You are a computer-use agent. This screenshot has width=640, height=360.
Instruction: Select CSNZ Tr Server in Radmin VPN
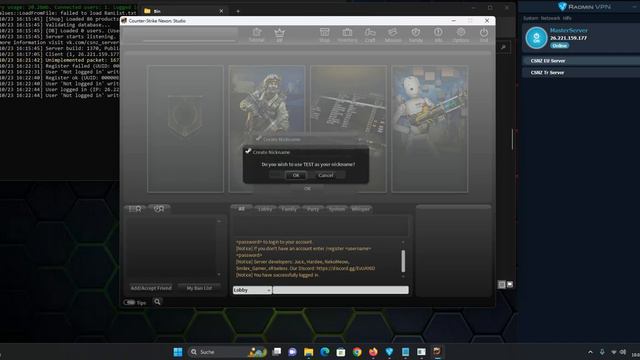click(x=581, y=73)
